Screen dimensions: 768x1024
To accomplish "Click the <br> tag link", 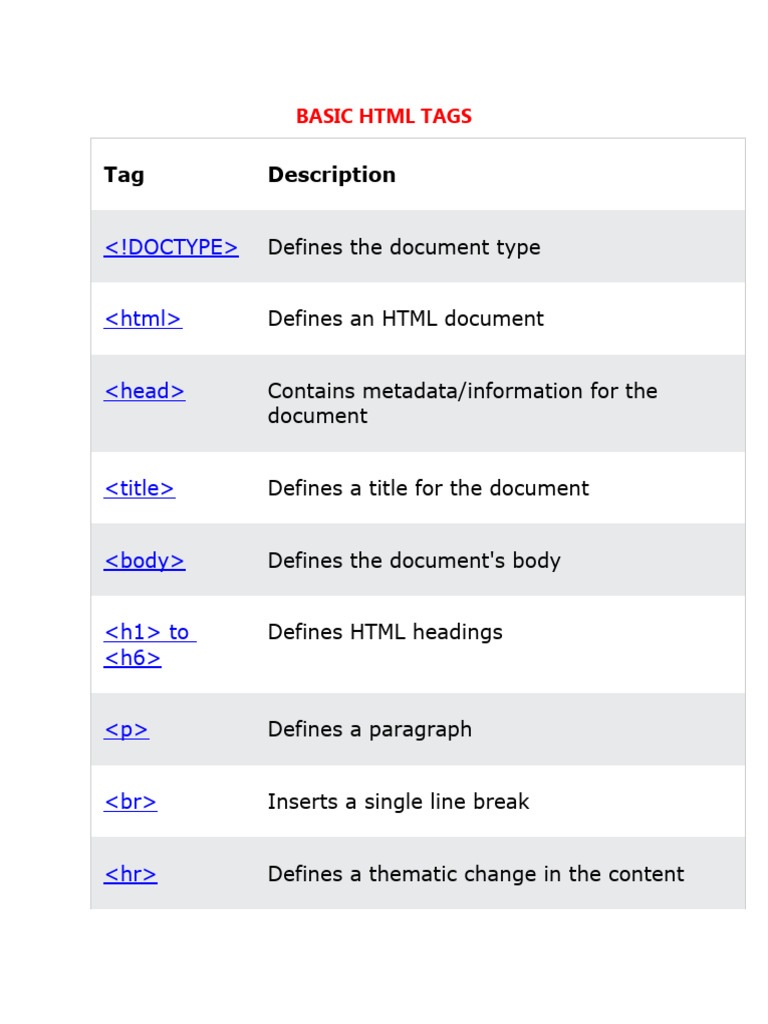I will 131,801.
